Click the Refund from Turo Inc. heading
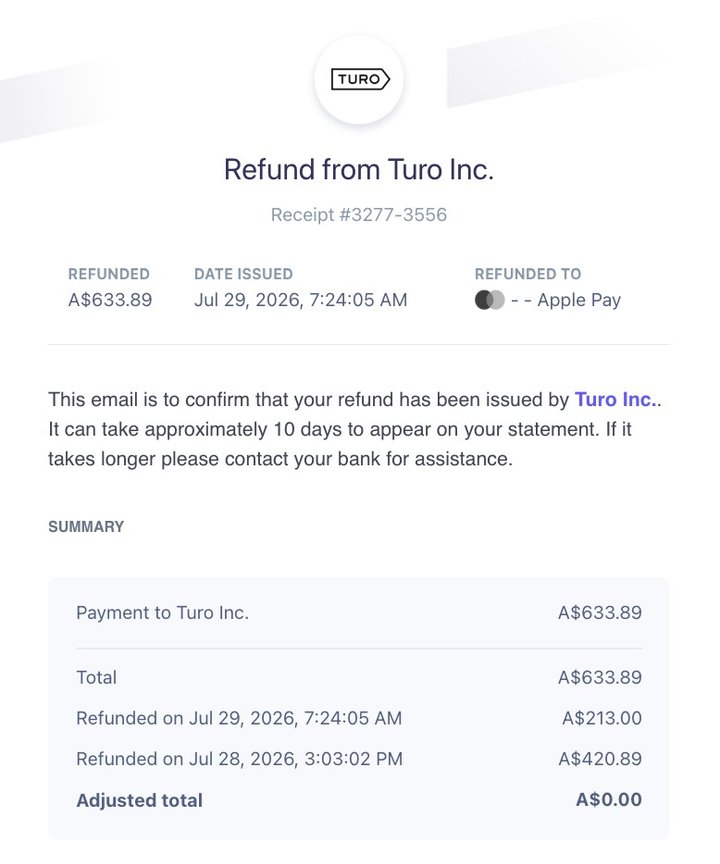Screen dimensions: 720x864 coord(359,169)
